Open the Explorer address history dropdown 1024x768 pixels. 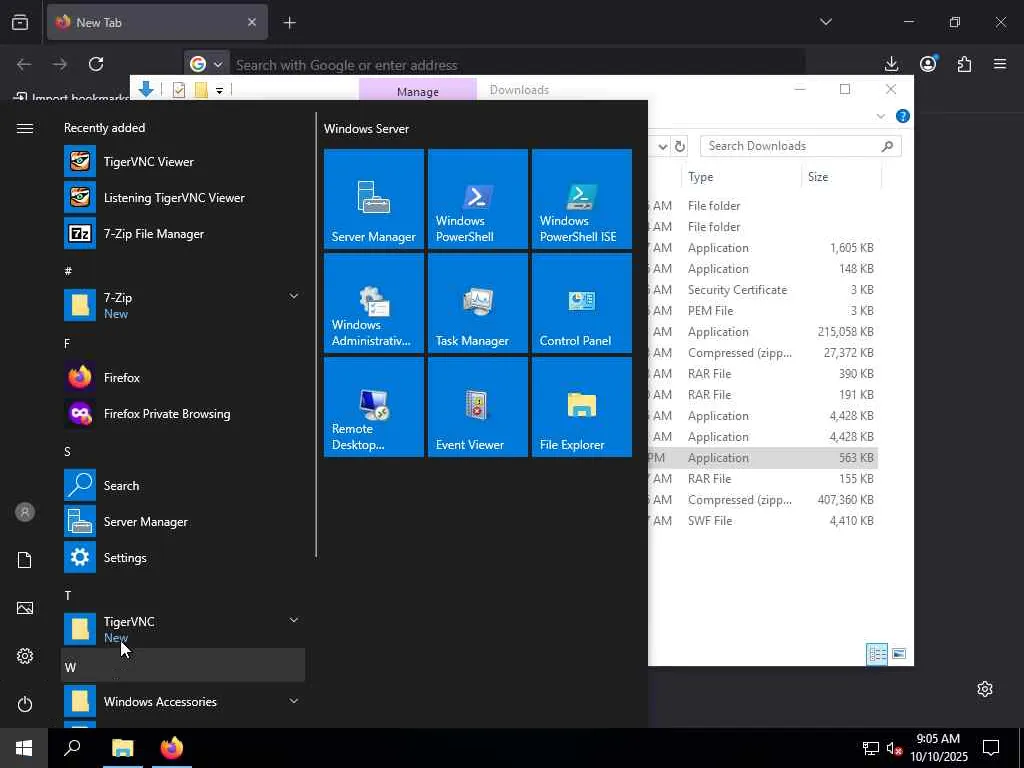(x=662, y=146)
